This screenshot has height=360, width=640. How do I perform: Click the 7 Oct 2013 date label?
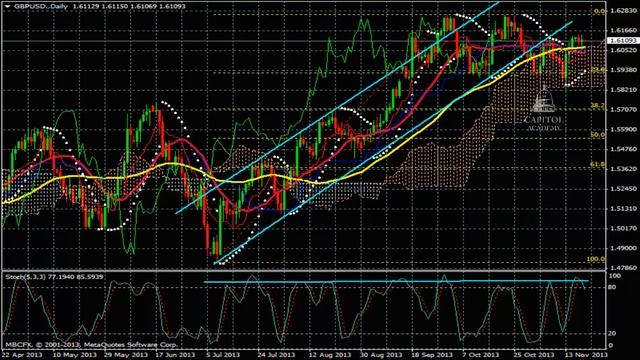pyautogui.click(x=480, y=355)
